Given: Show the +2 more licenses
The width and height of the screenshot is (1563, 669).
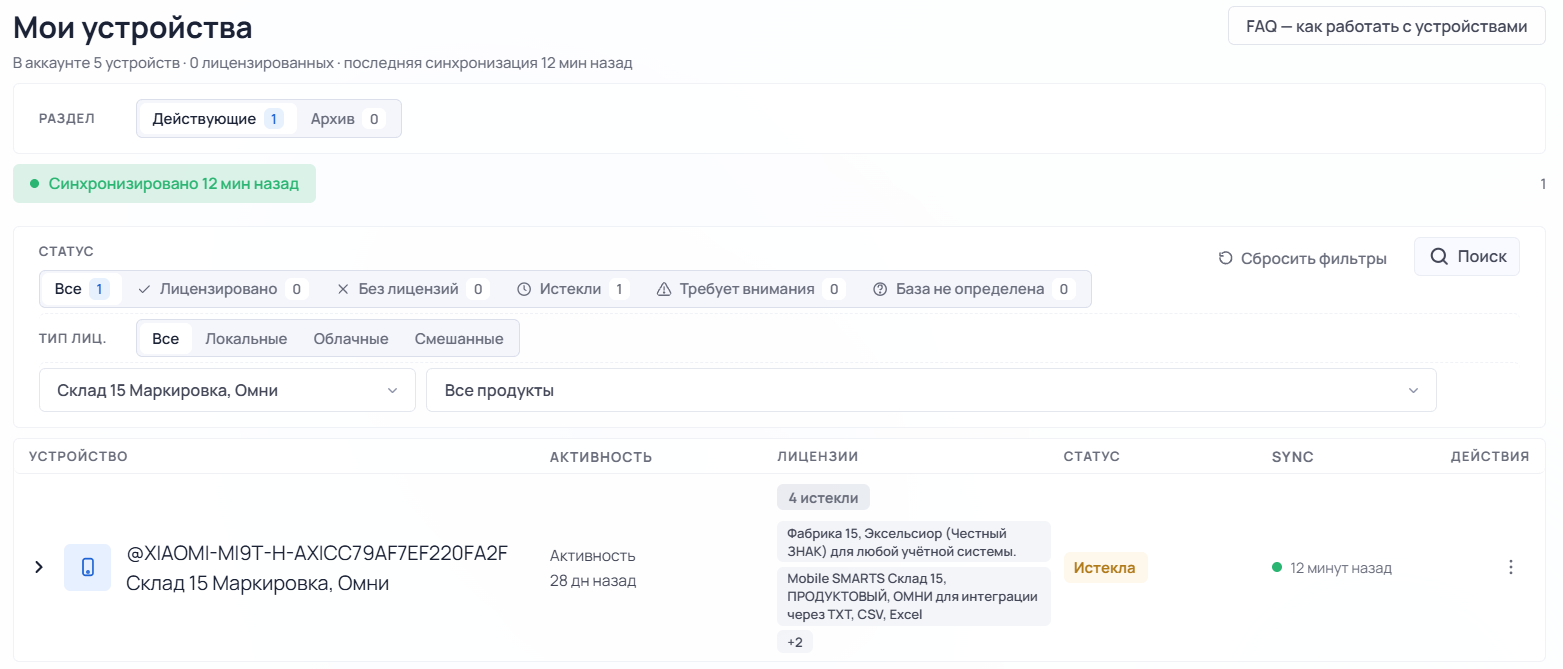Looking at the screenshot, I should (x=795, y=642).
